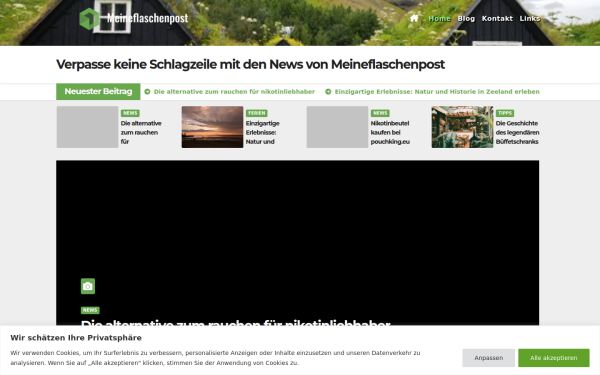Open ticker link 'Einzigartige Erlebnisse: Natur und Historie'

tap(437, 91)
